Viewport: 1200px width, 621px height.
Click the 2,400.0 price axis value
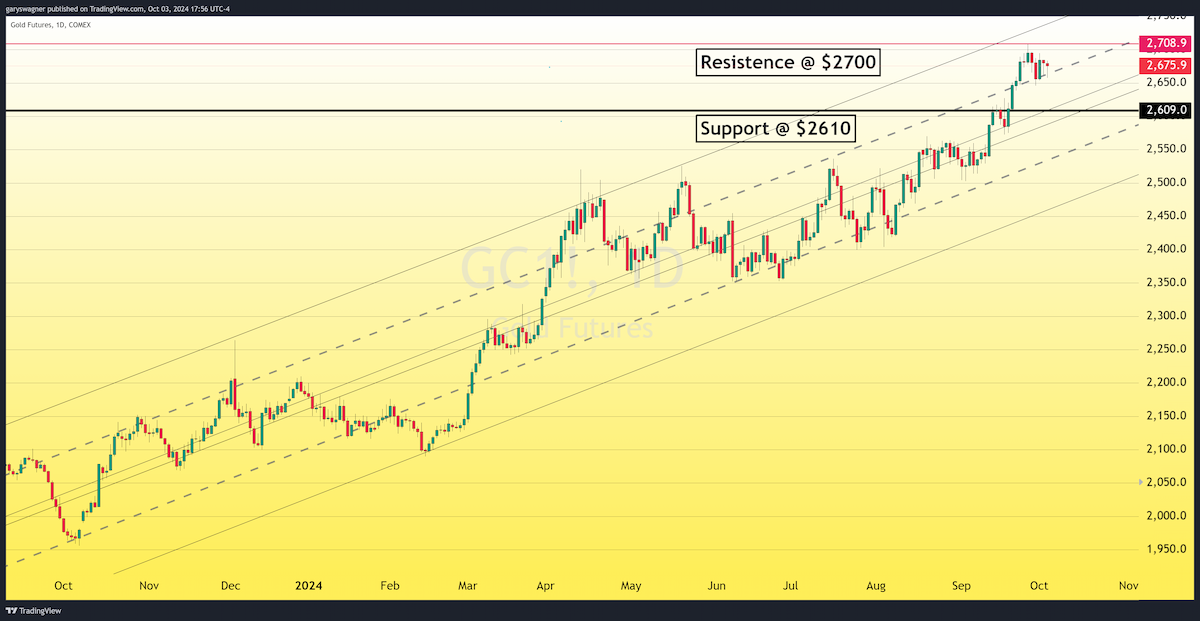point(1166,249)
